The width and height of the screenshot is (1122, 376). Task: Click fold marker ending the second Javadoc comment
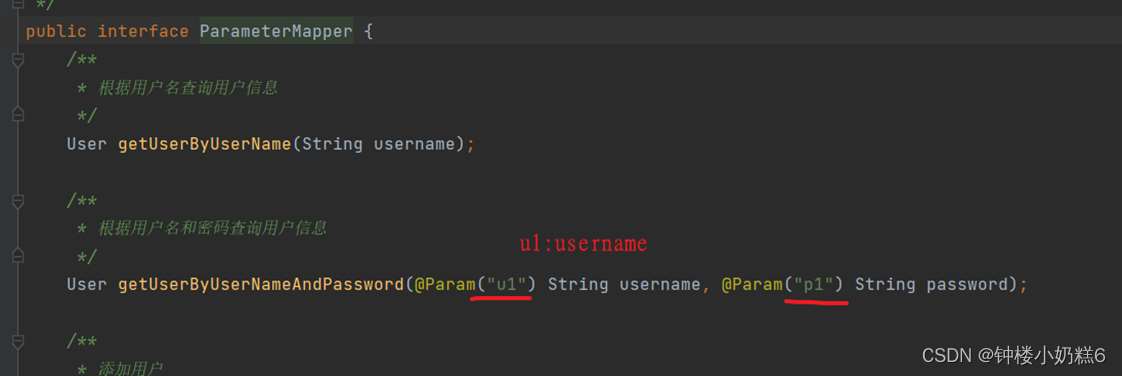click(x=18, y=256)
